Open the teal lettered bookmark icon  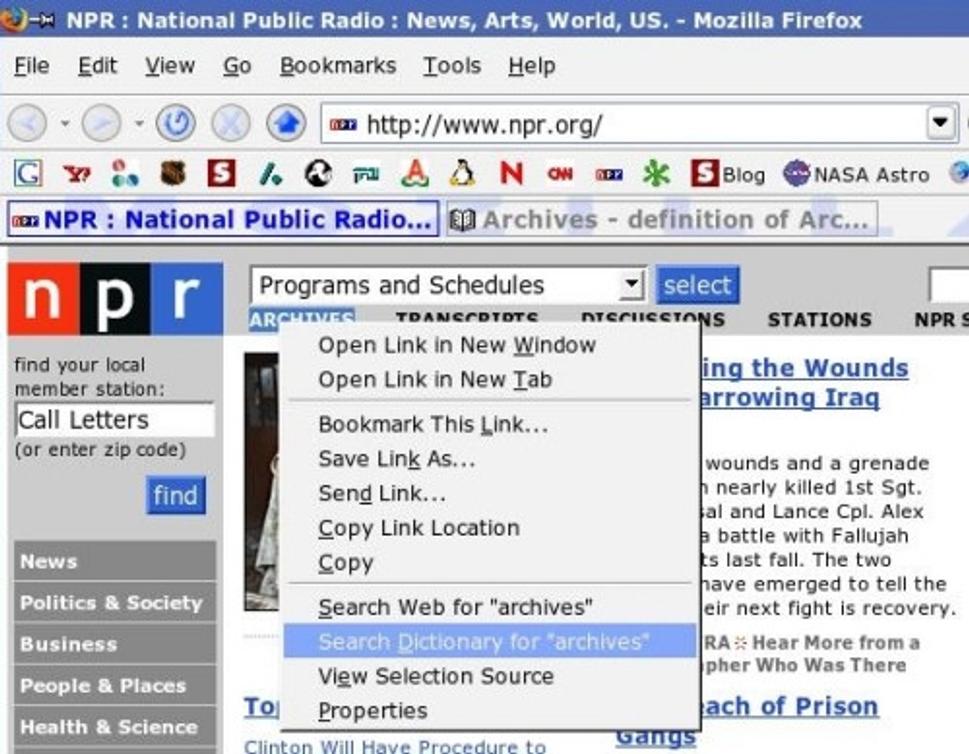click(366, 175)
